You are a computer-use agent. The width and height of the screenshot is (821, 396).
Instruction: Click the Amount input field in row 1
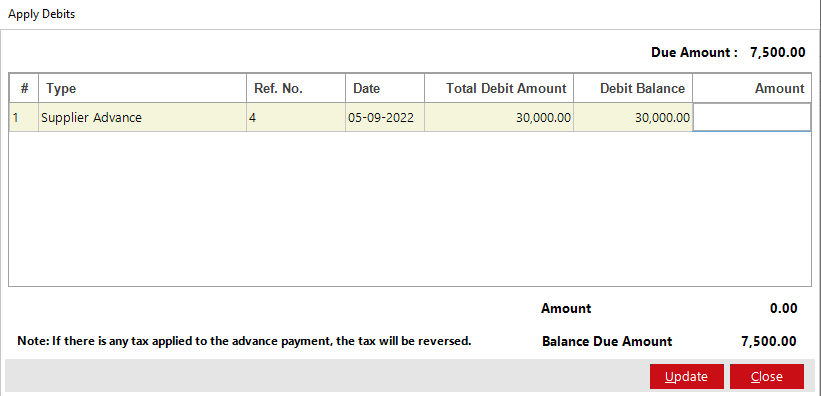click(x=751, y=117)
